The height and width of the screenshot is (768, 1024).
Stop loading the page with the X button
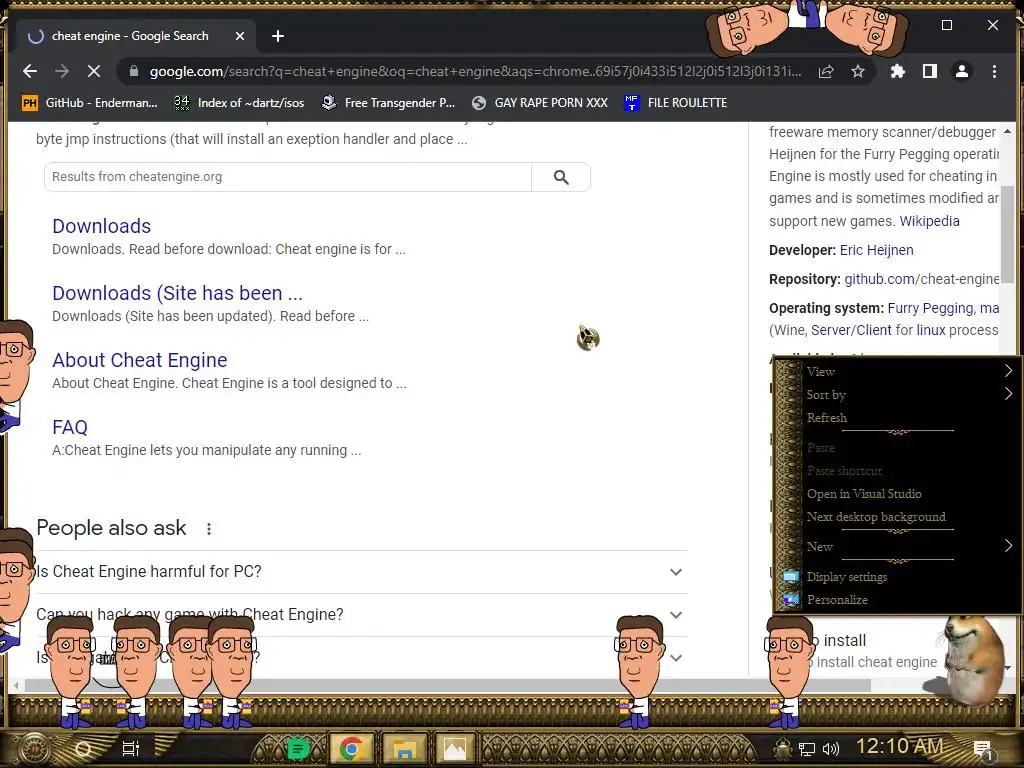(x=93, y=71)
